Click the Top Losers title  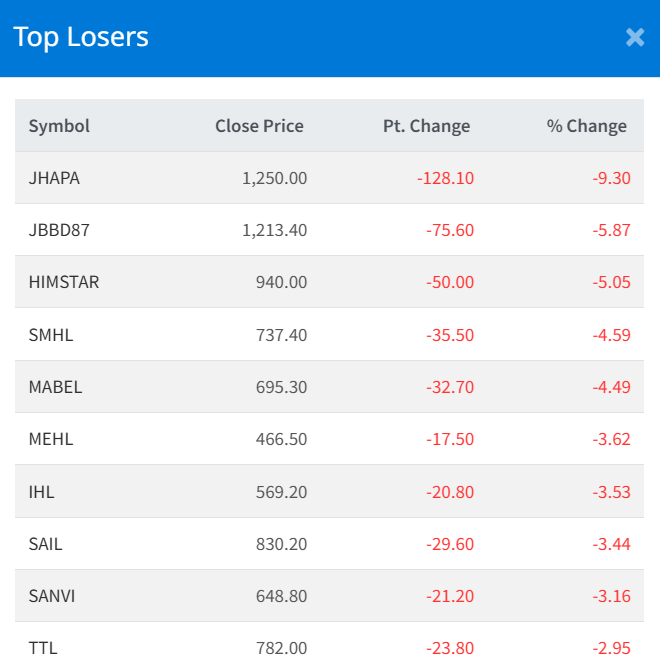click(81, 38)
